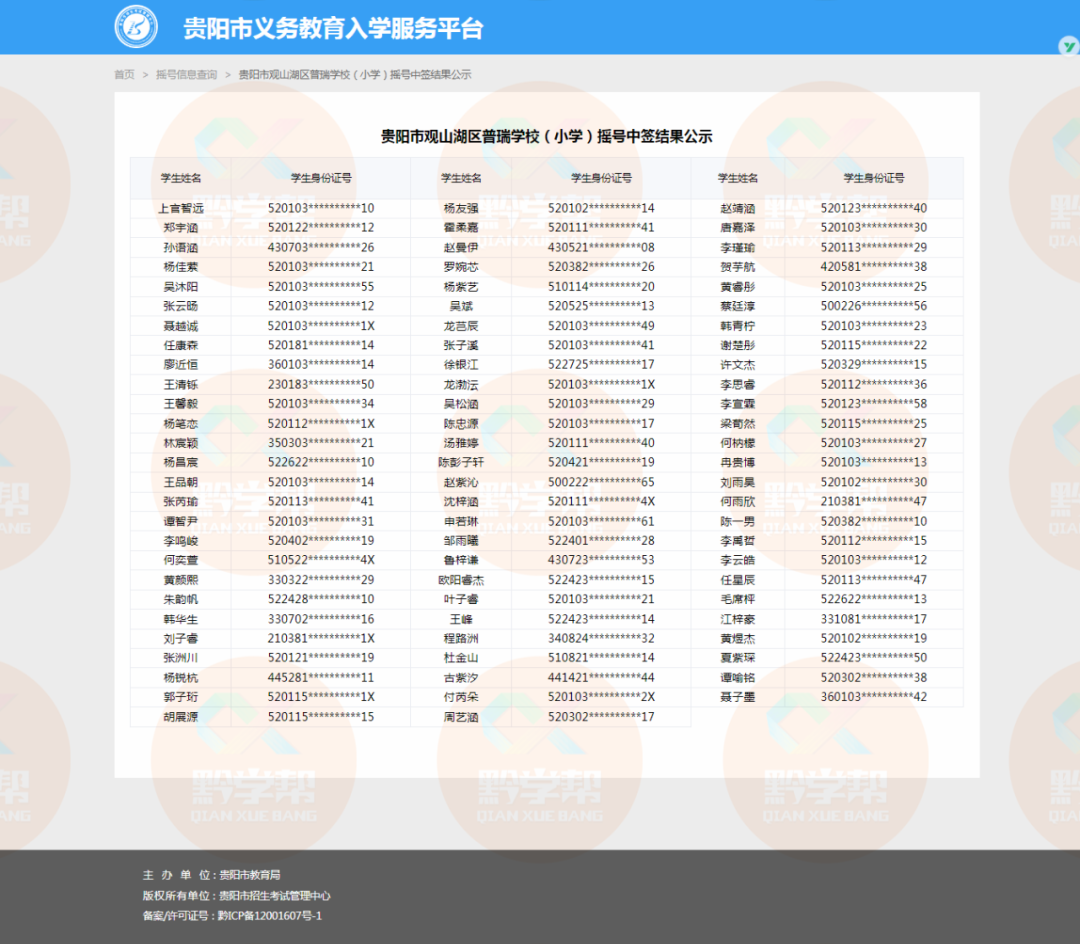Screen dimensions: 1080x944
Task: Select student name 霍柔嘉
Action: click(461, 227)
